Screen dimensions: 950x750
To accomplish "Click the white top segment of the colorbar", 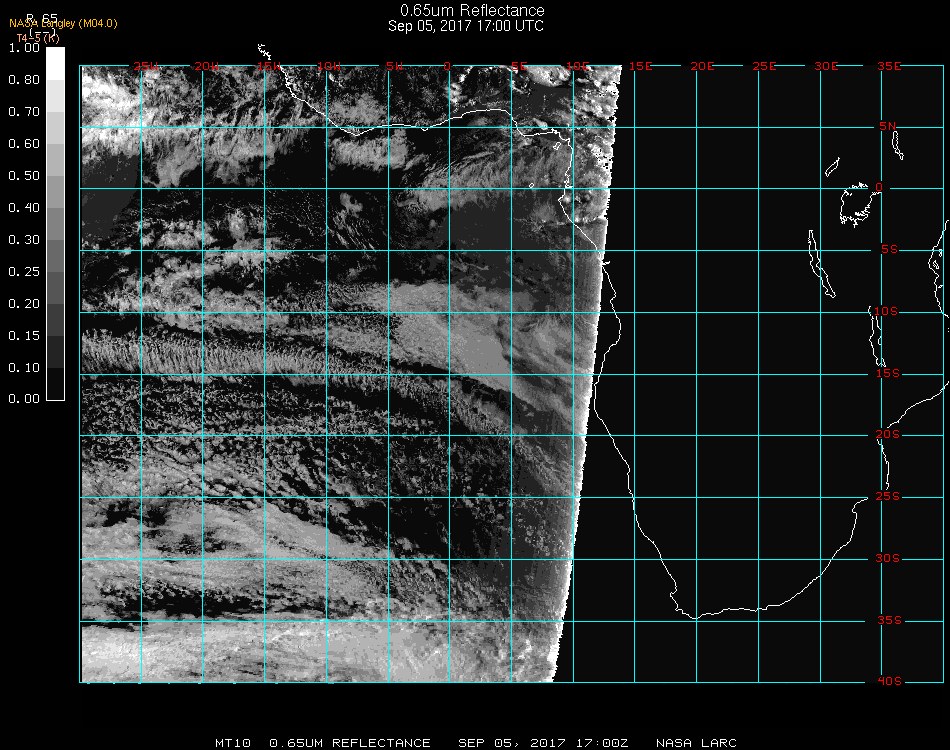I will [x=55, y=62].
